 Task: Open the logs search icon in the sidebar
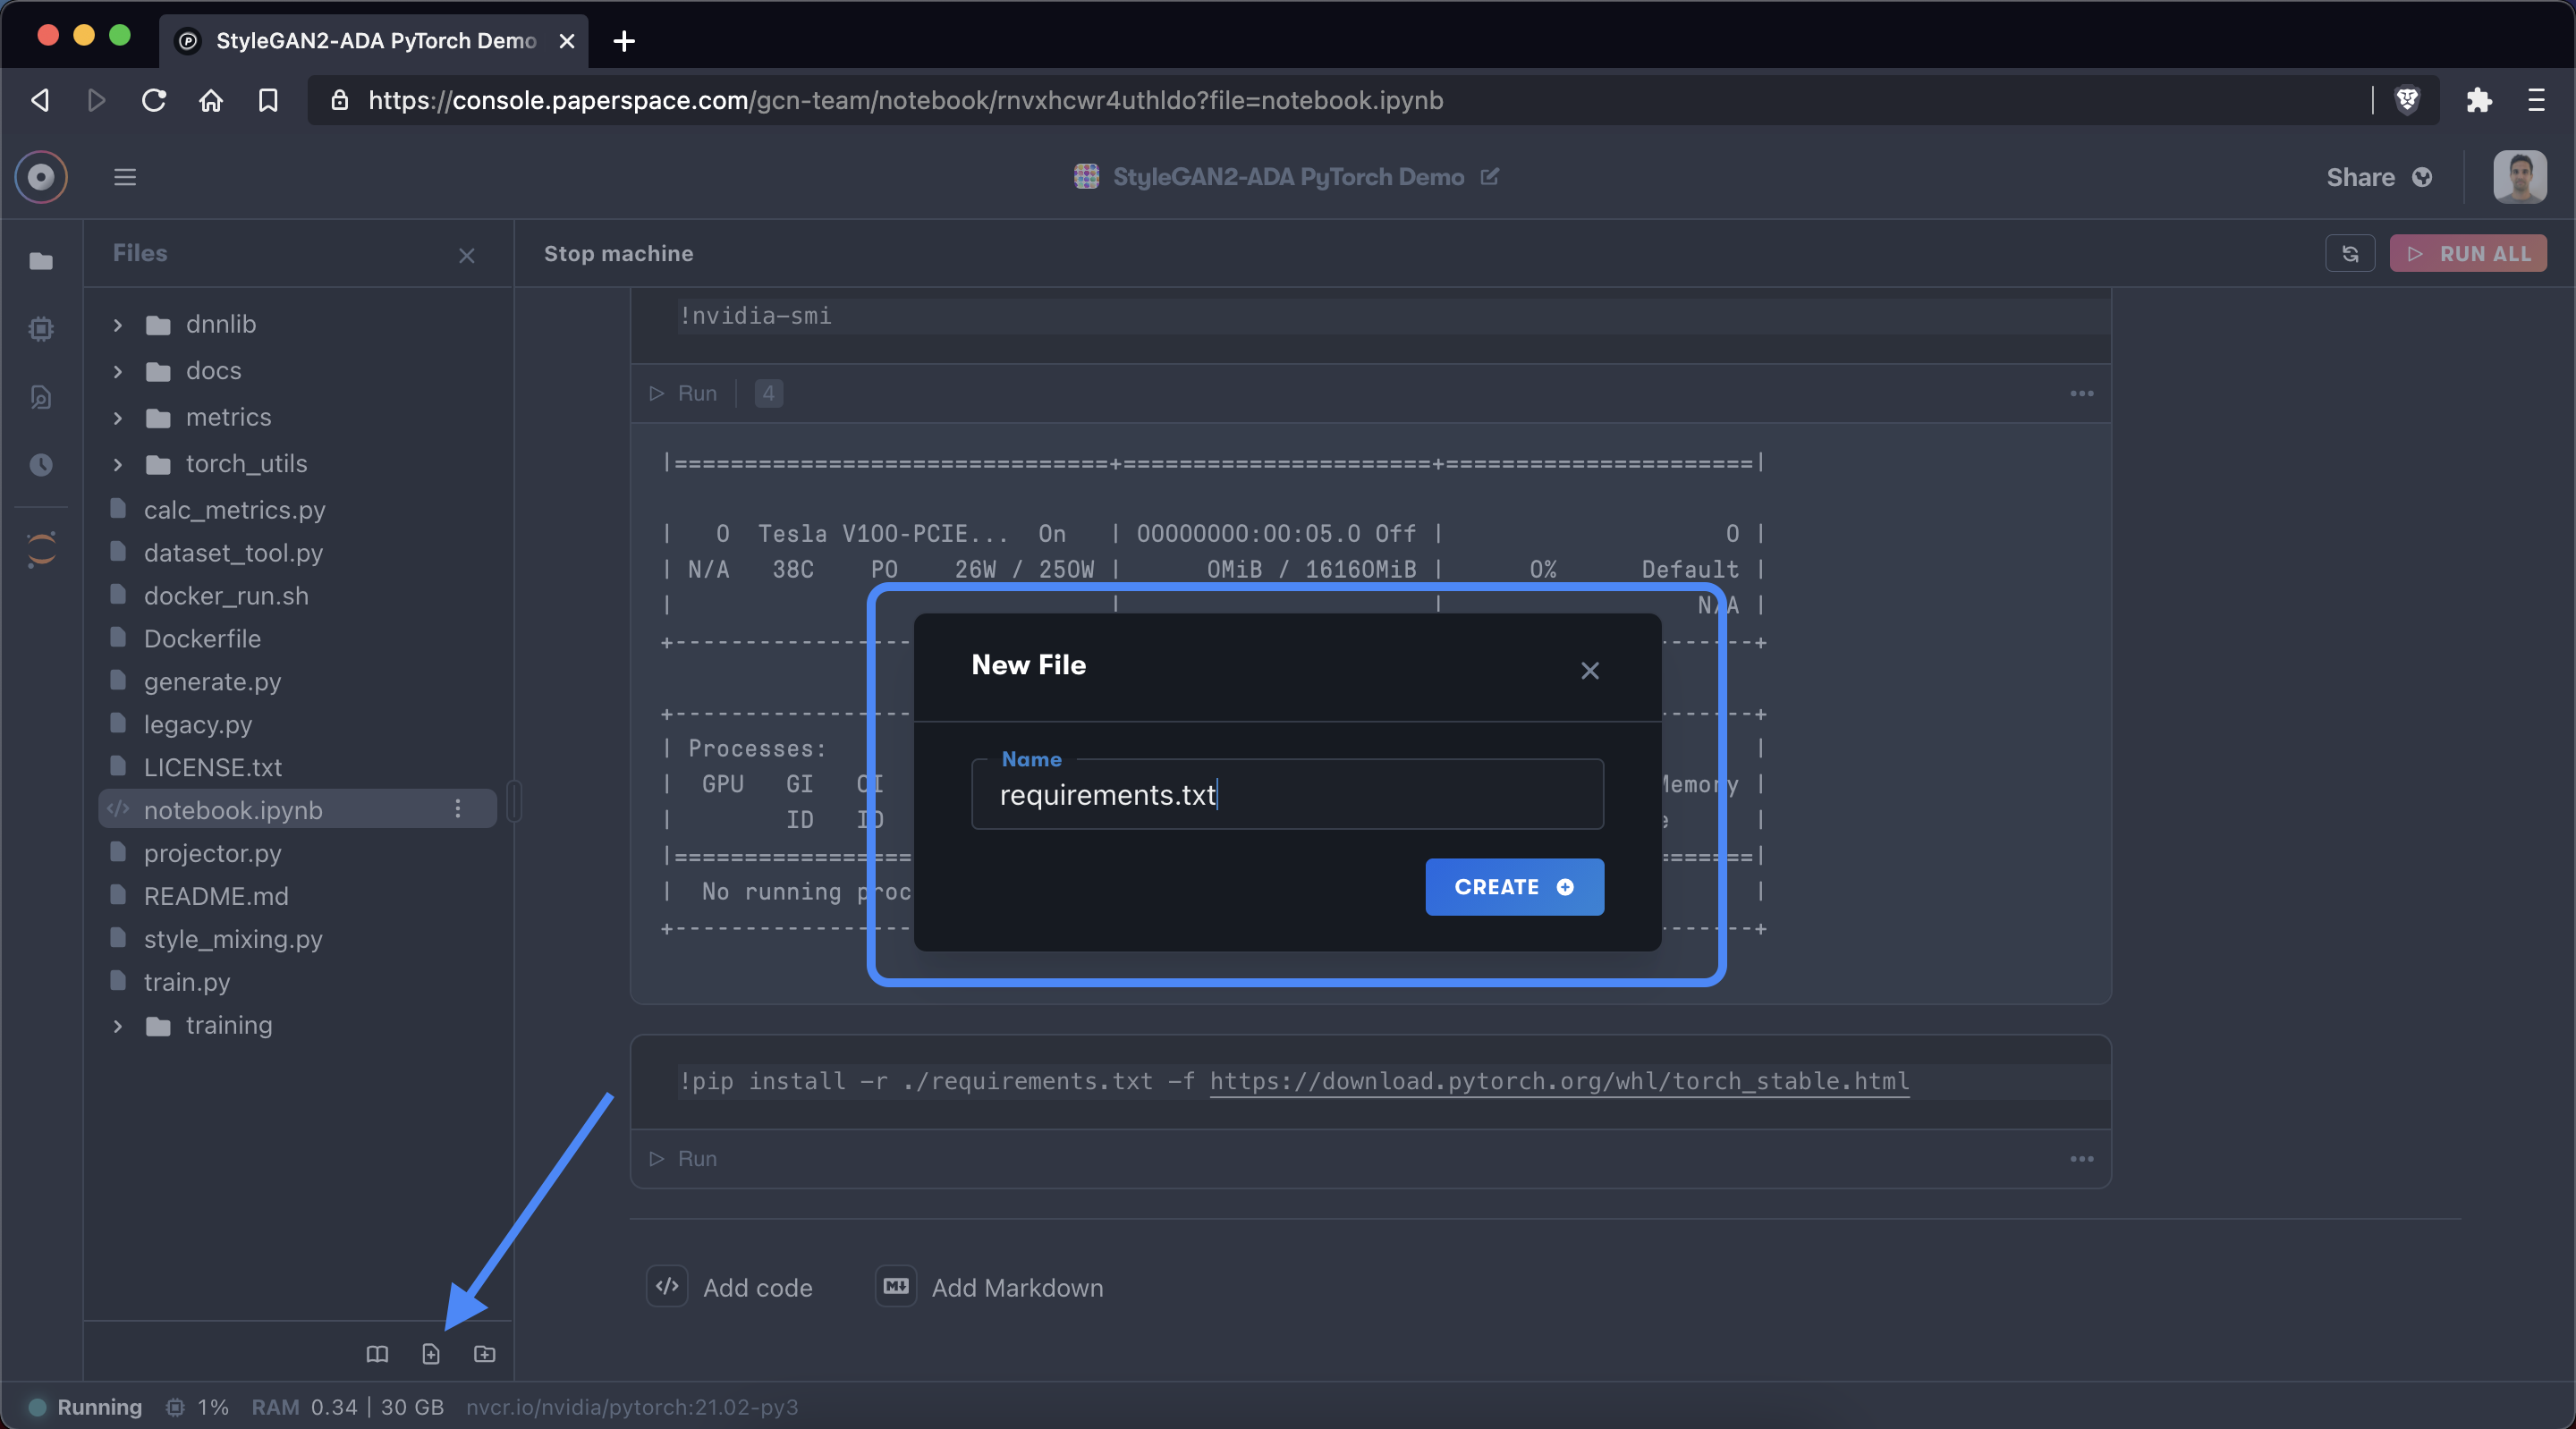pos(41,397)
